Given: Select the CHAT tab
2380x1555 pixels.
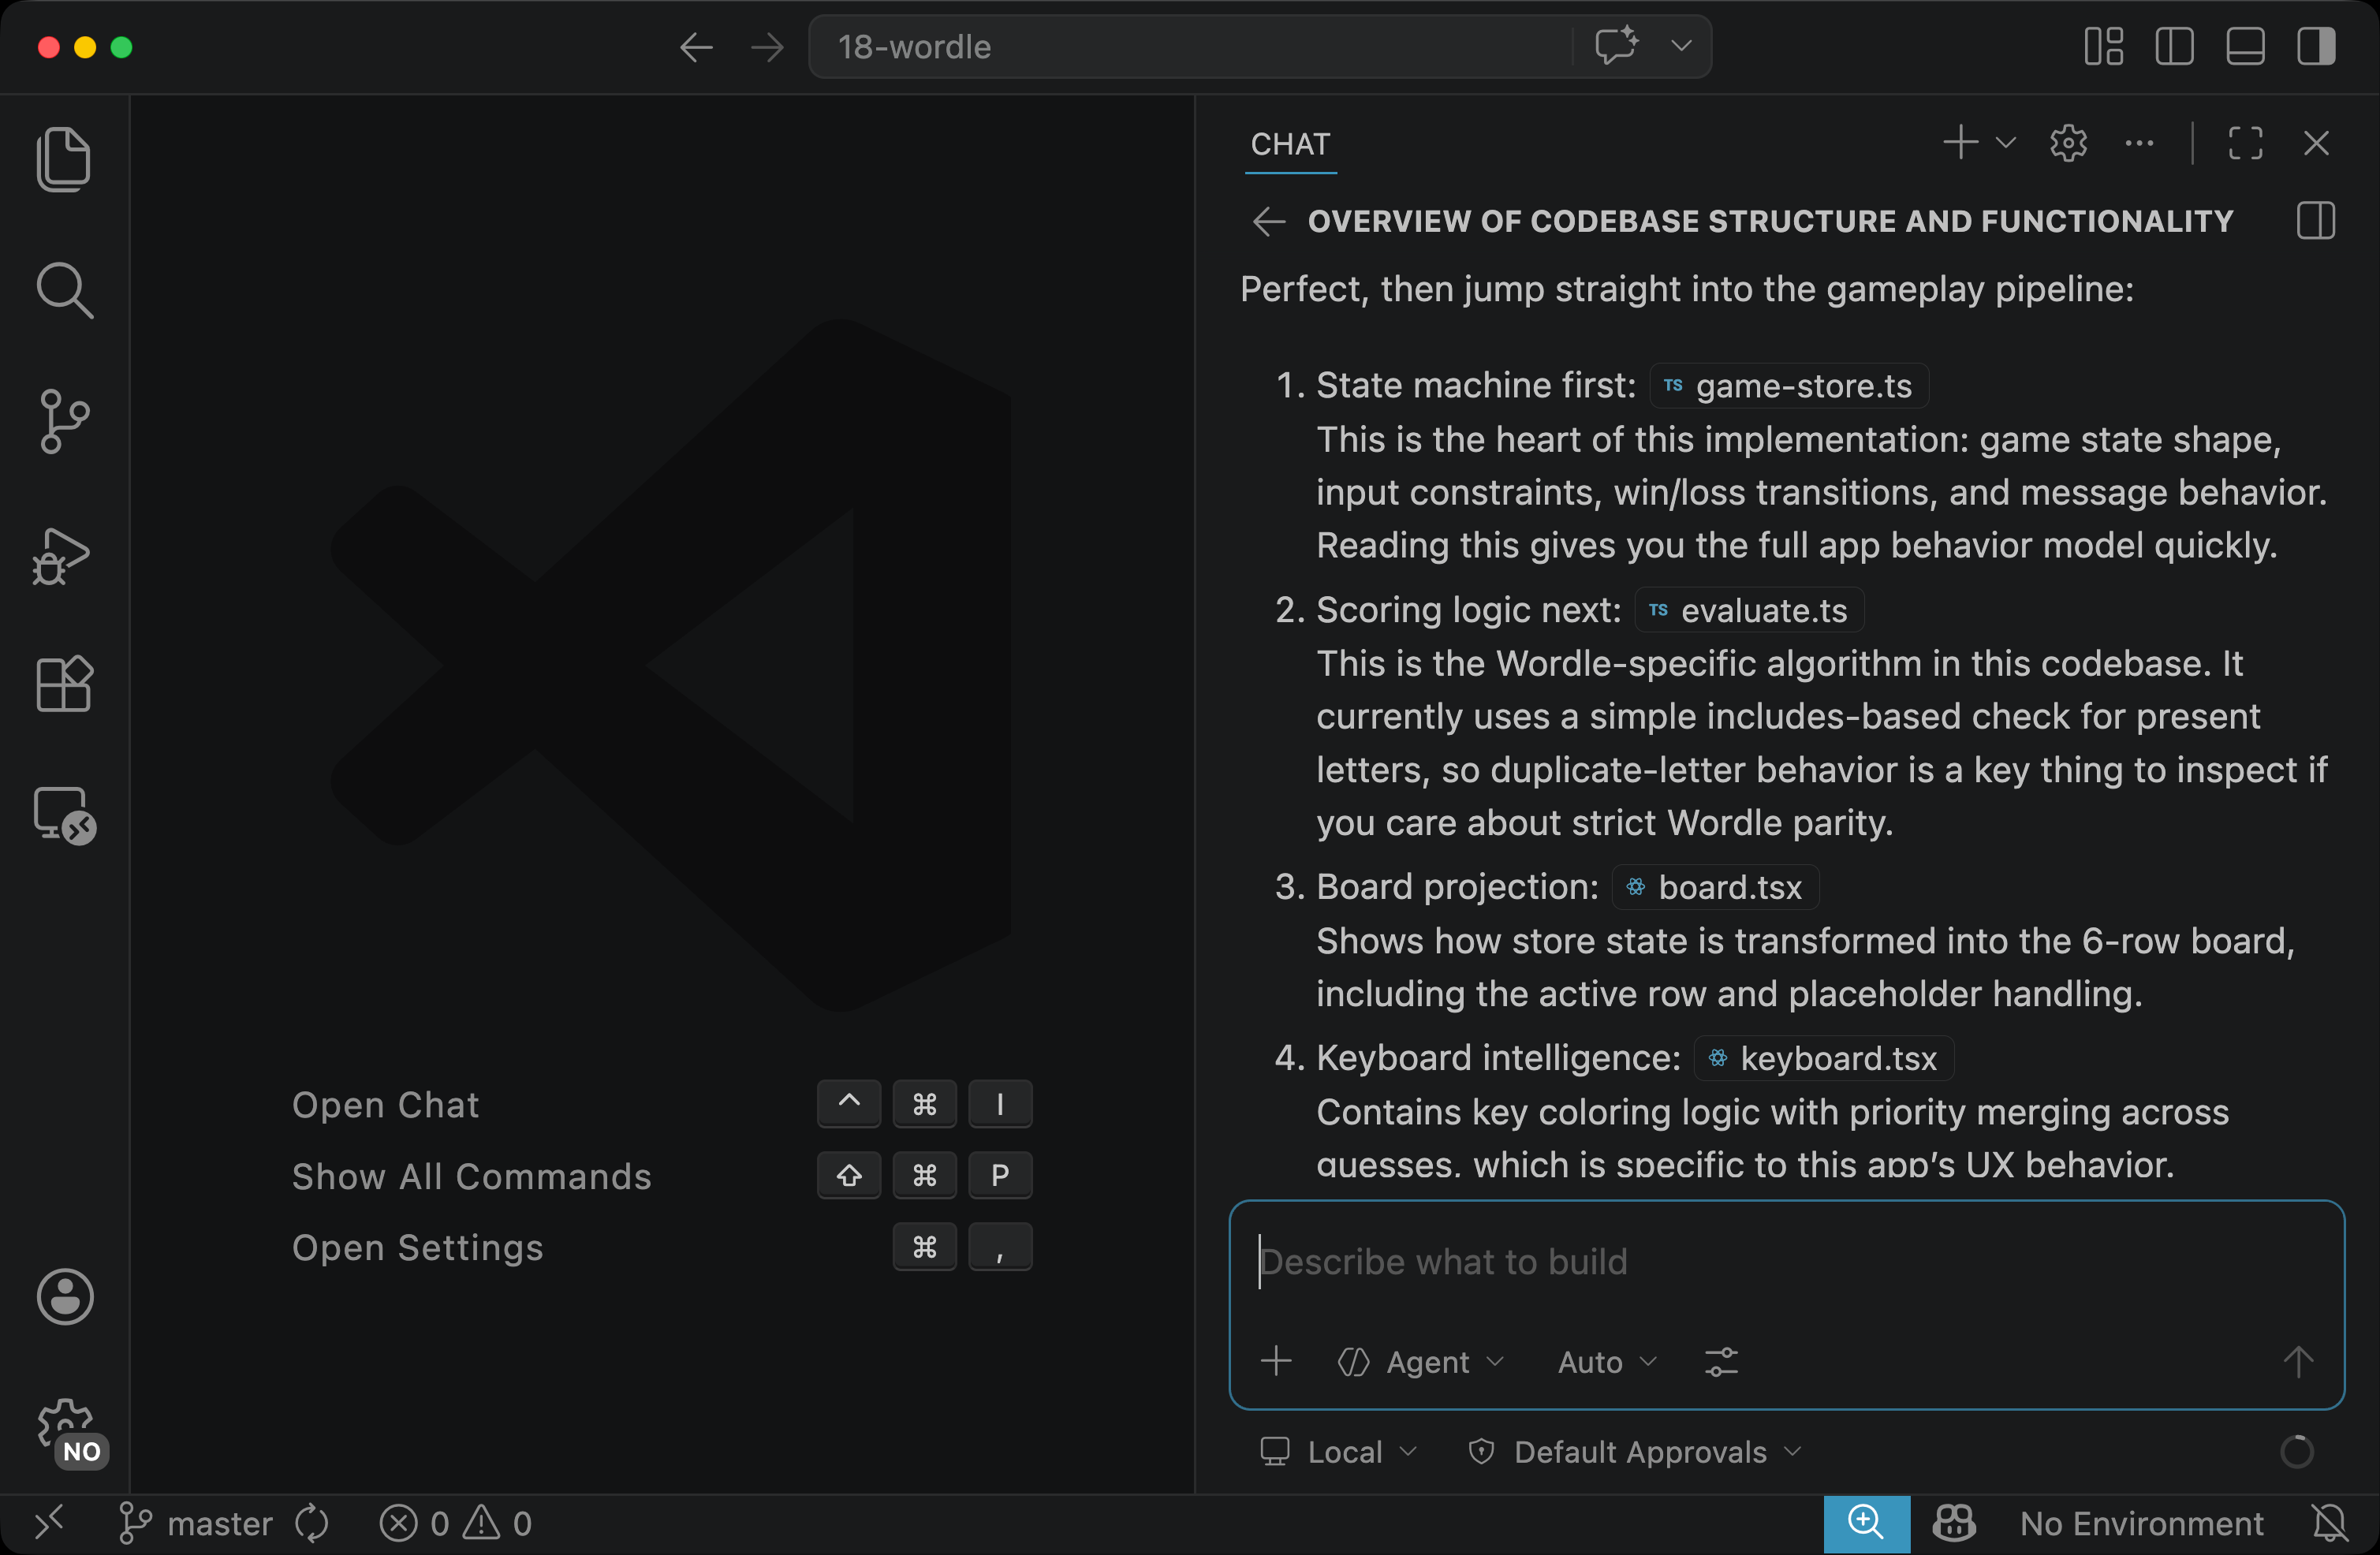Looking at the screenshot, I should (1290, 144).
